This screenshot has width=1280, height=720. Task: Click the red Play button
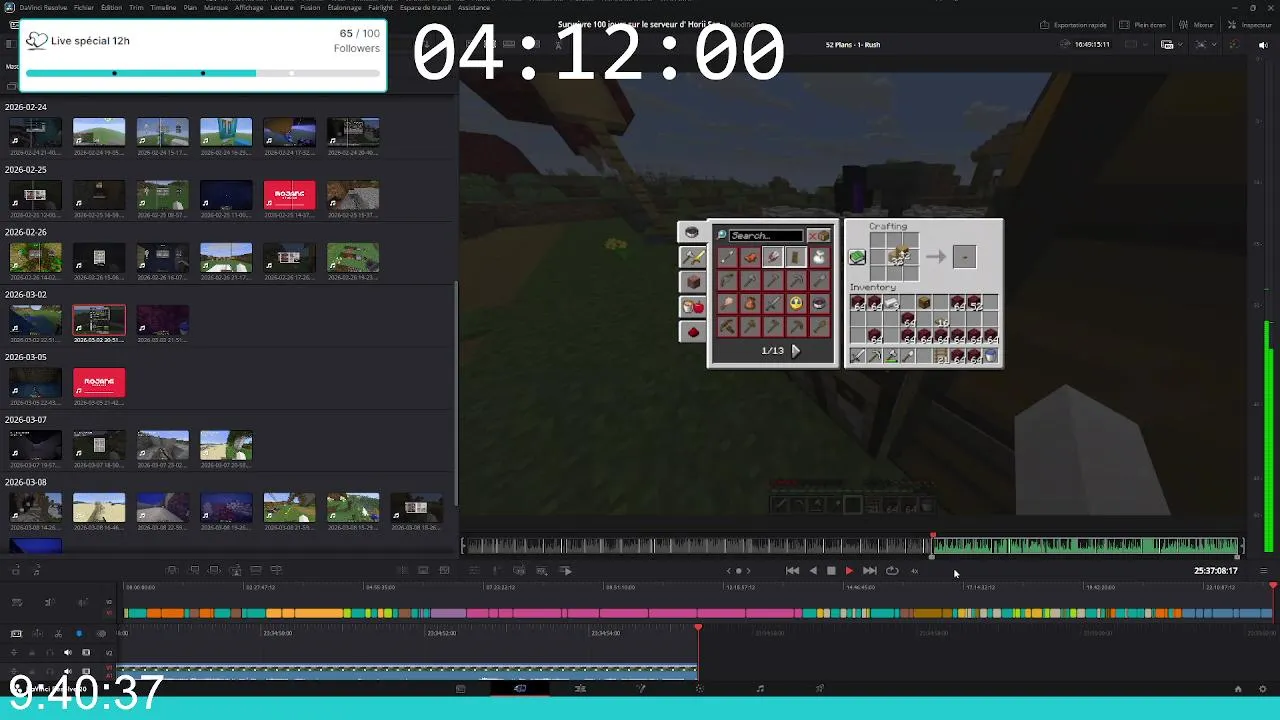point(849,571)
